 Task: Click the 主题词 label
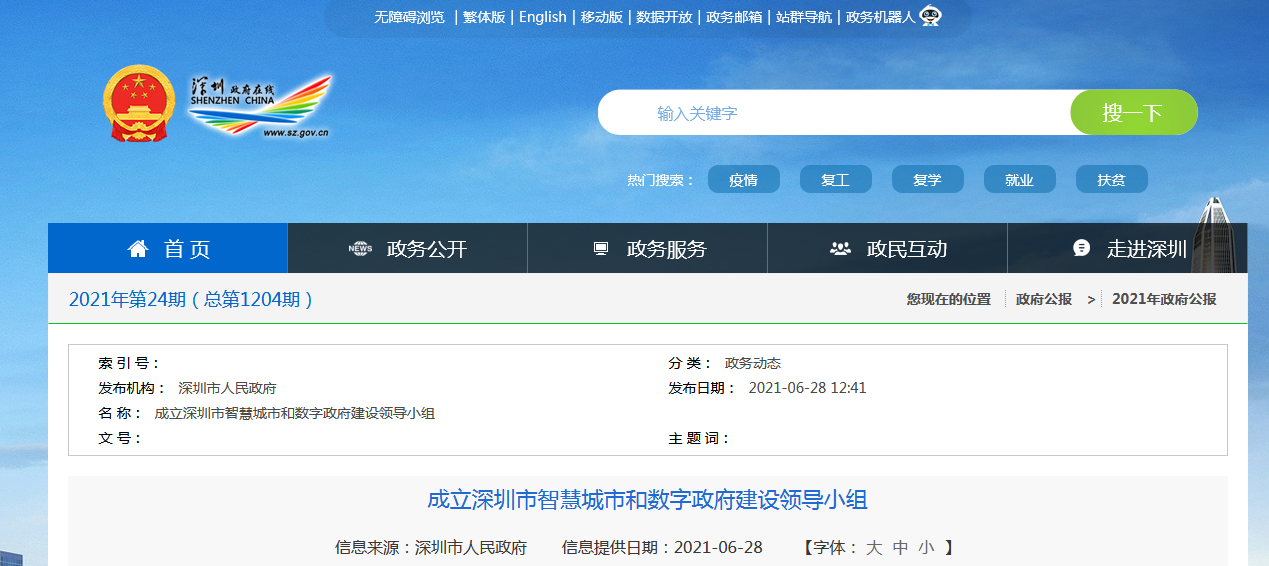click(x=699, y=438)
